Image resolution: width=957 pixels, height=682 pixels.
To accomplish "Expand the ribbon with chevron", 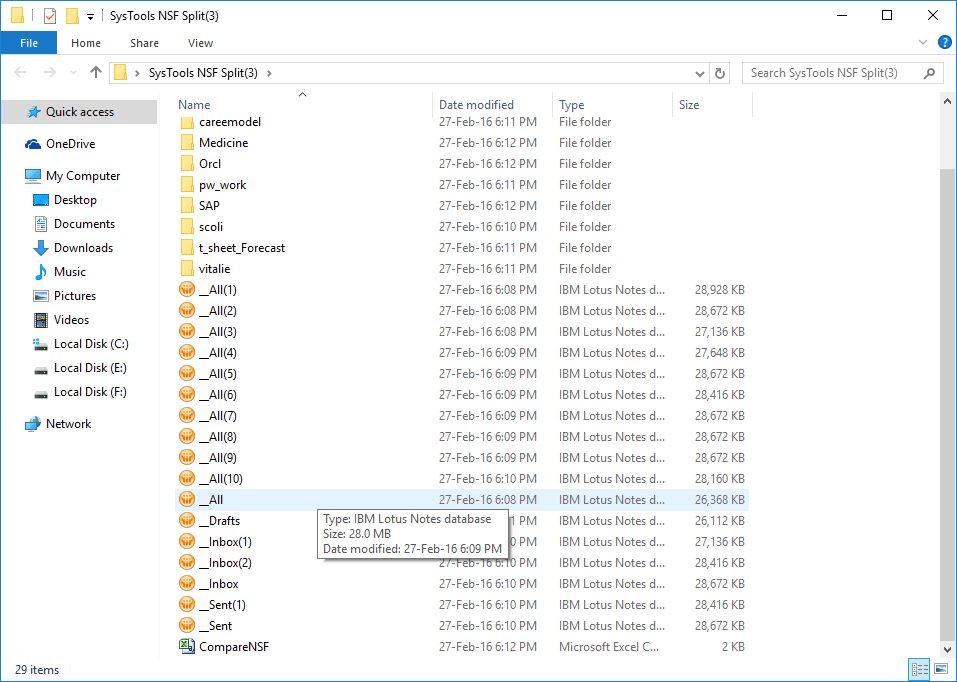I will click(x=923, y=43).
